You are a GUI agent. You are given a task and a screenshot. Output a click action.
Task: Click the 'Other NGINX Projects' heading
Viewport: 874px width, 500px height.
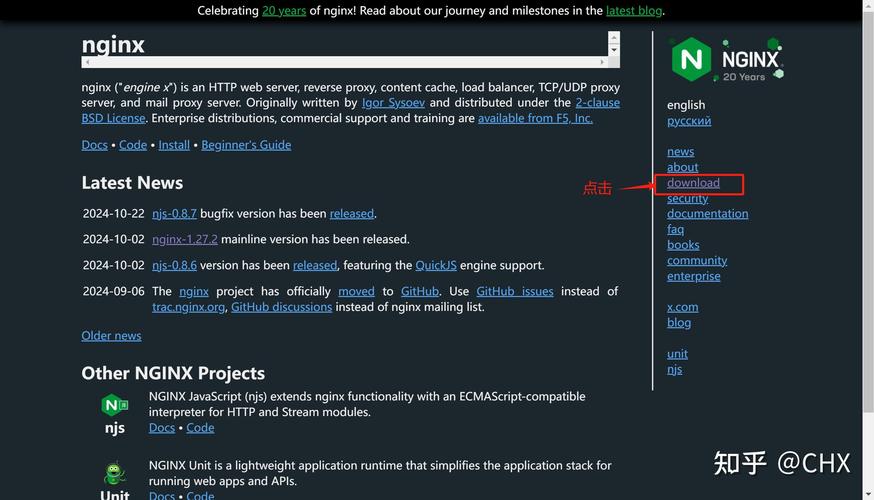pyautogui.click(x=173, y=373)
